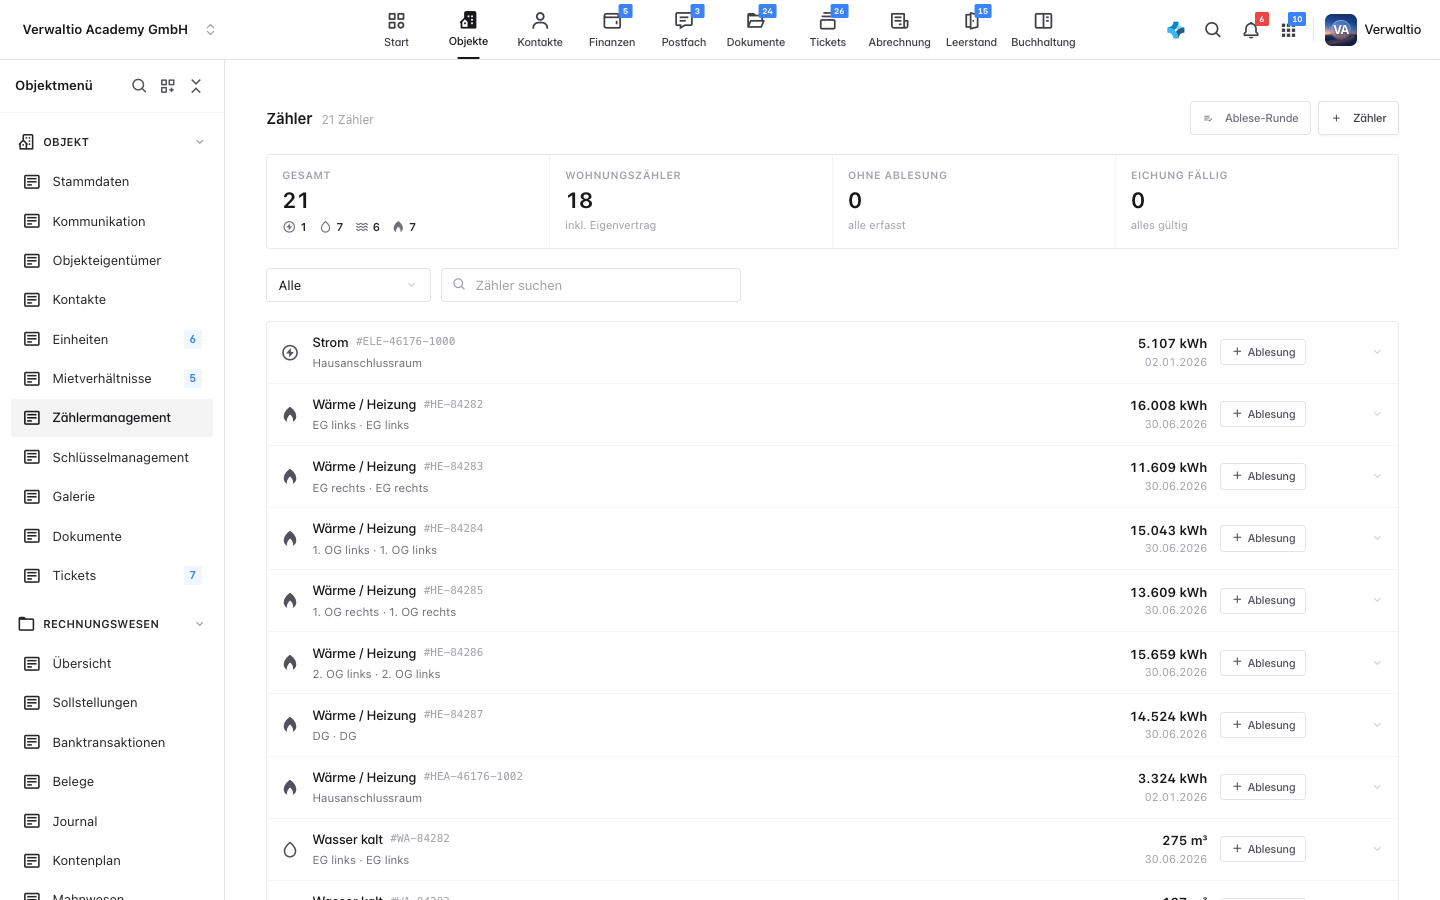Open Einheiten in the sidebar

(112, 339)
